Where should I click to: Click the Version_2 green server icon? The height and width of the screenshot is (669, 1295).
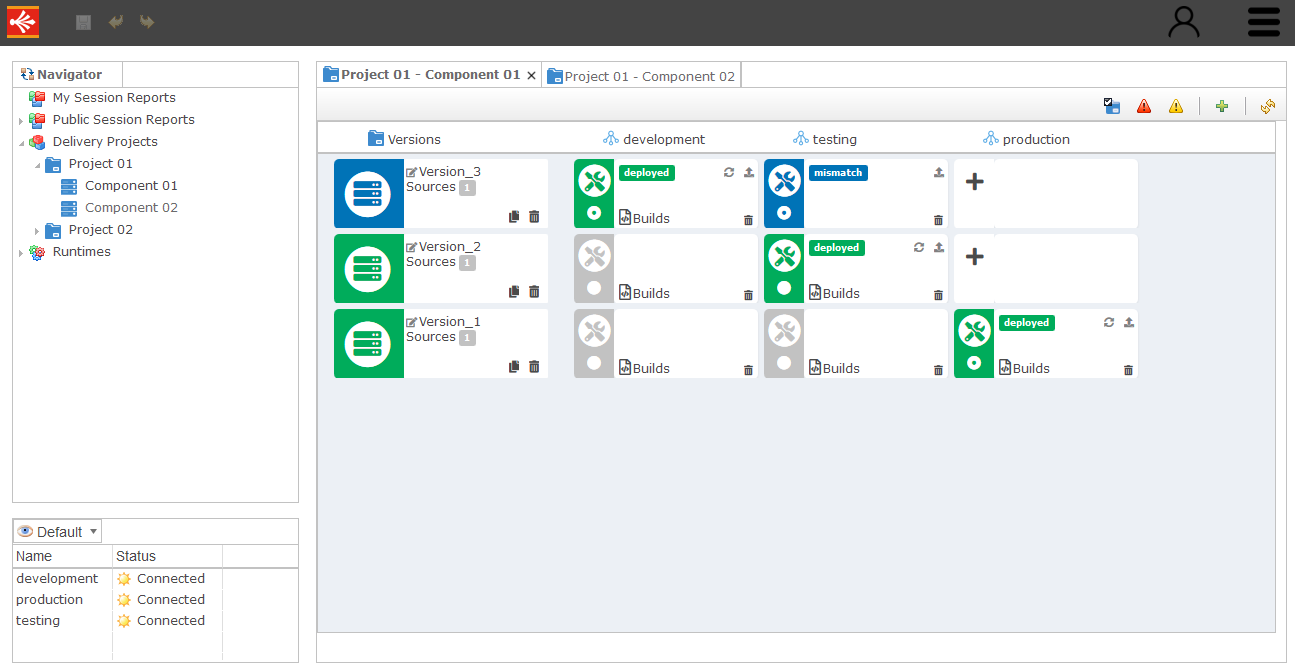(369, 268)
